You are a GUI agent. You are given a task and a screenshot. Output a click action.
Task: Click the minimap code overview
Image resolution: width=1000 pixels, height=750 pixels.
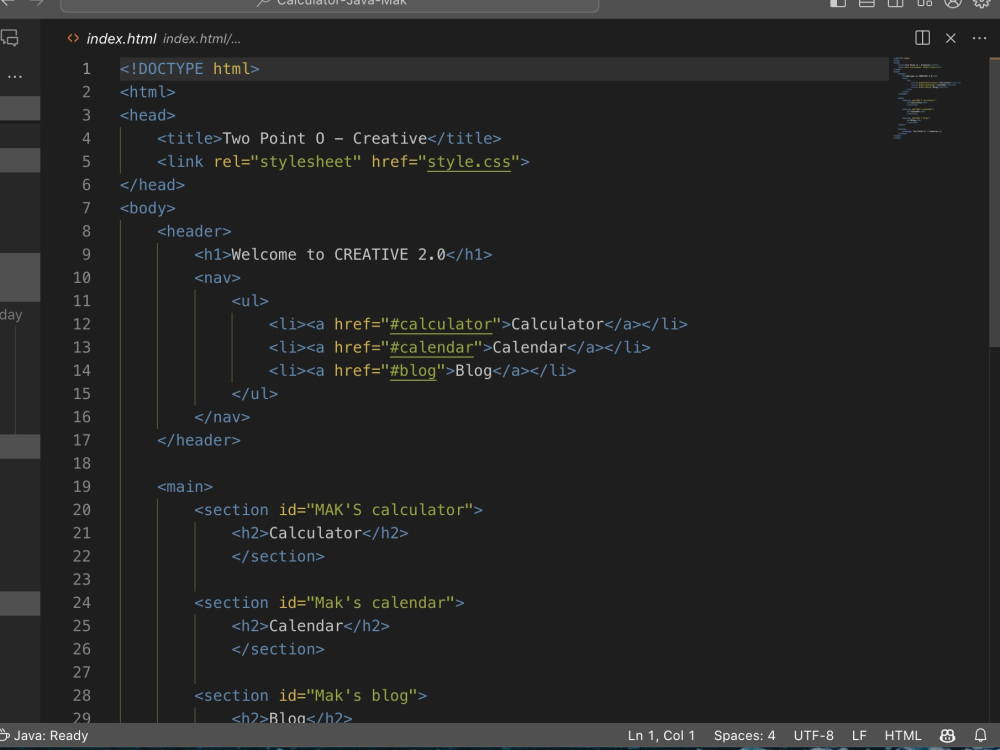926,96
